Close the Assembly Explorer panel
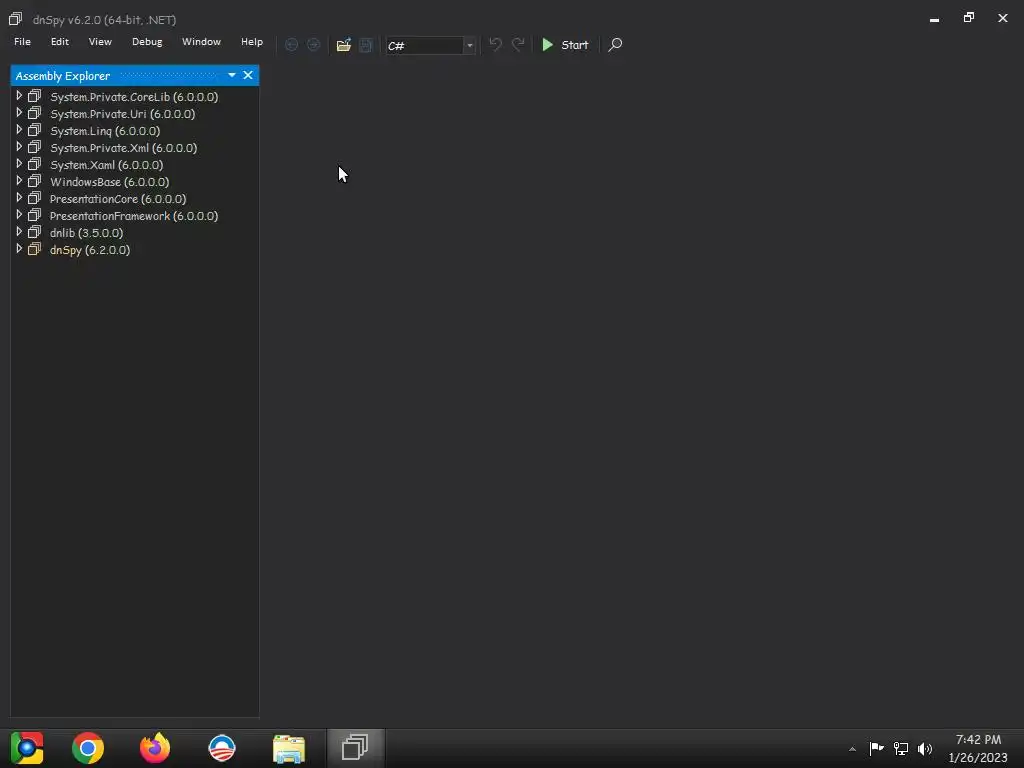The image size is (1024, 768). point(248,75)
